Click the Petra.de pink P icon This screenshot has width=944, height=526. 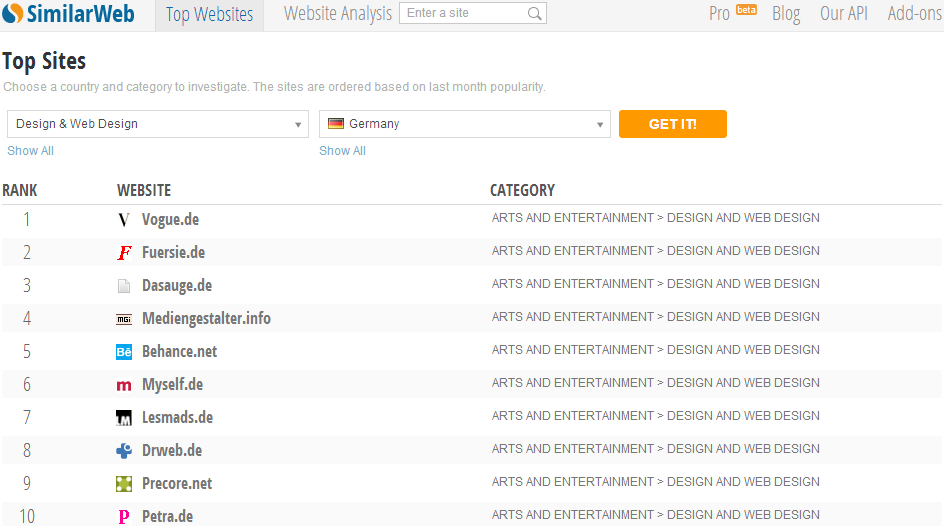click(123, 516)
